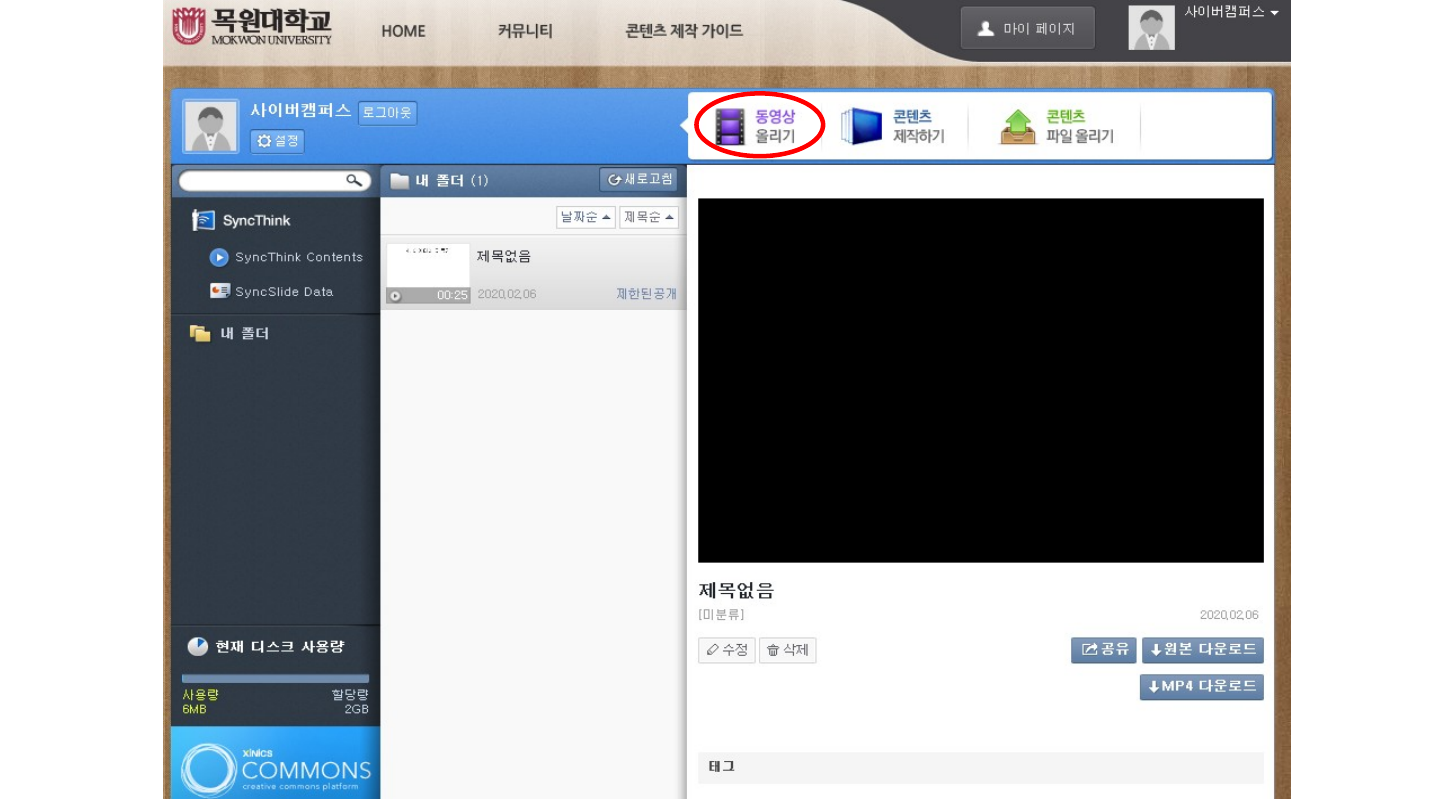Click the 새로고침 refresh button
Image resolution: width=1440 pixels, height=810 pixels.
point(640,180)
